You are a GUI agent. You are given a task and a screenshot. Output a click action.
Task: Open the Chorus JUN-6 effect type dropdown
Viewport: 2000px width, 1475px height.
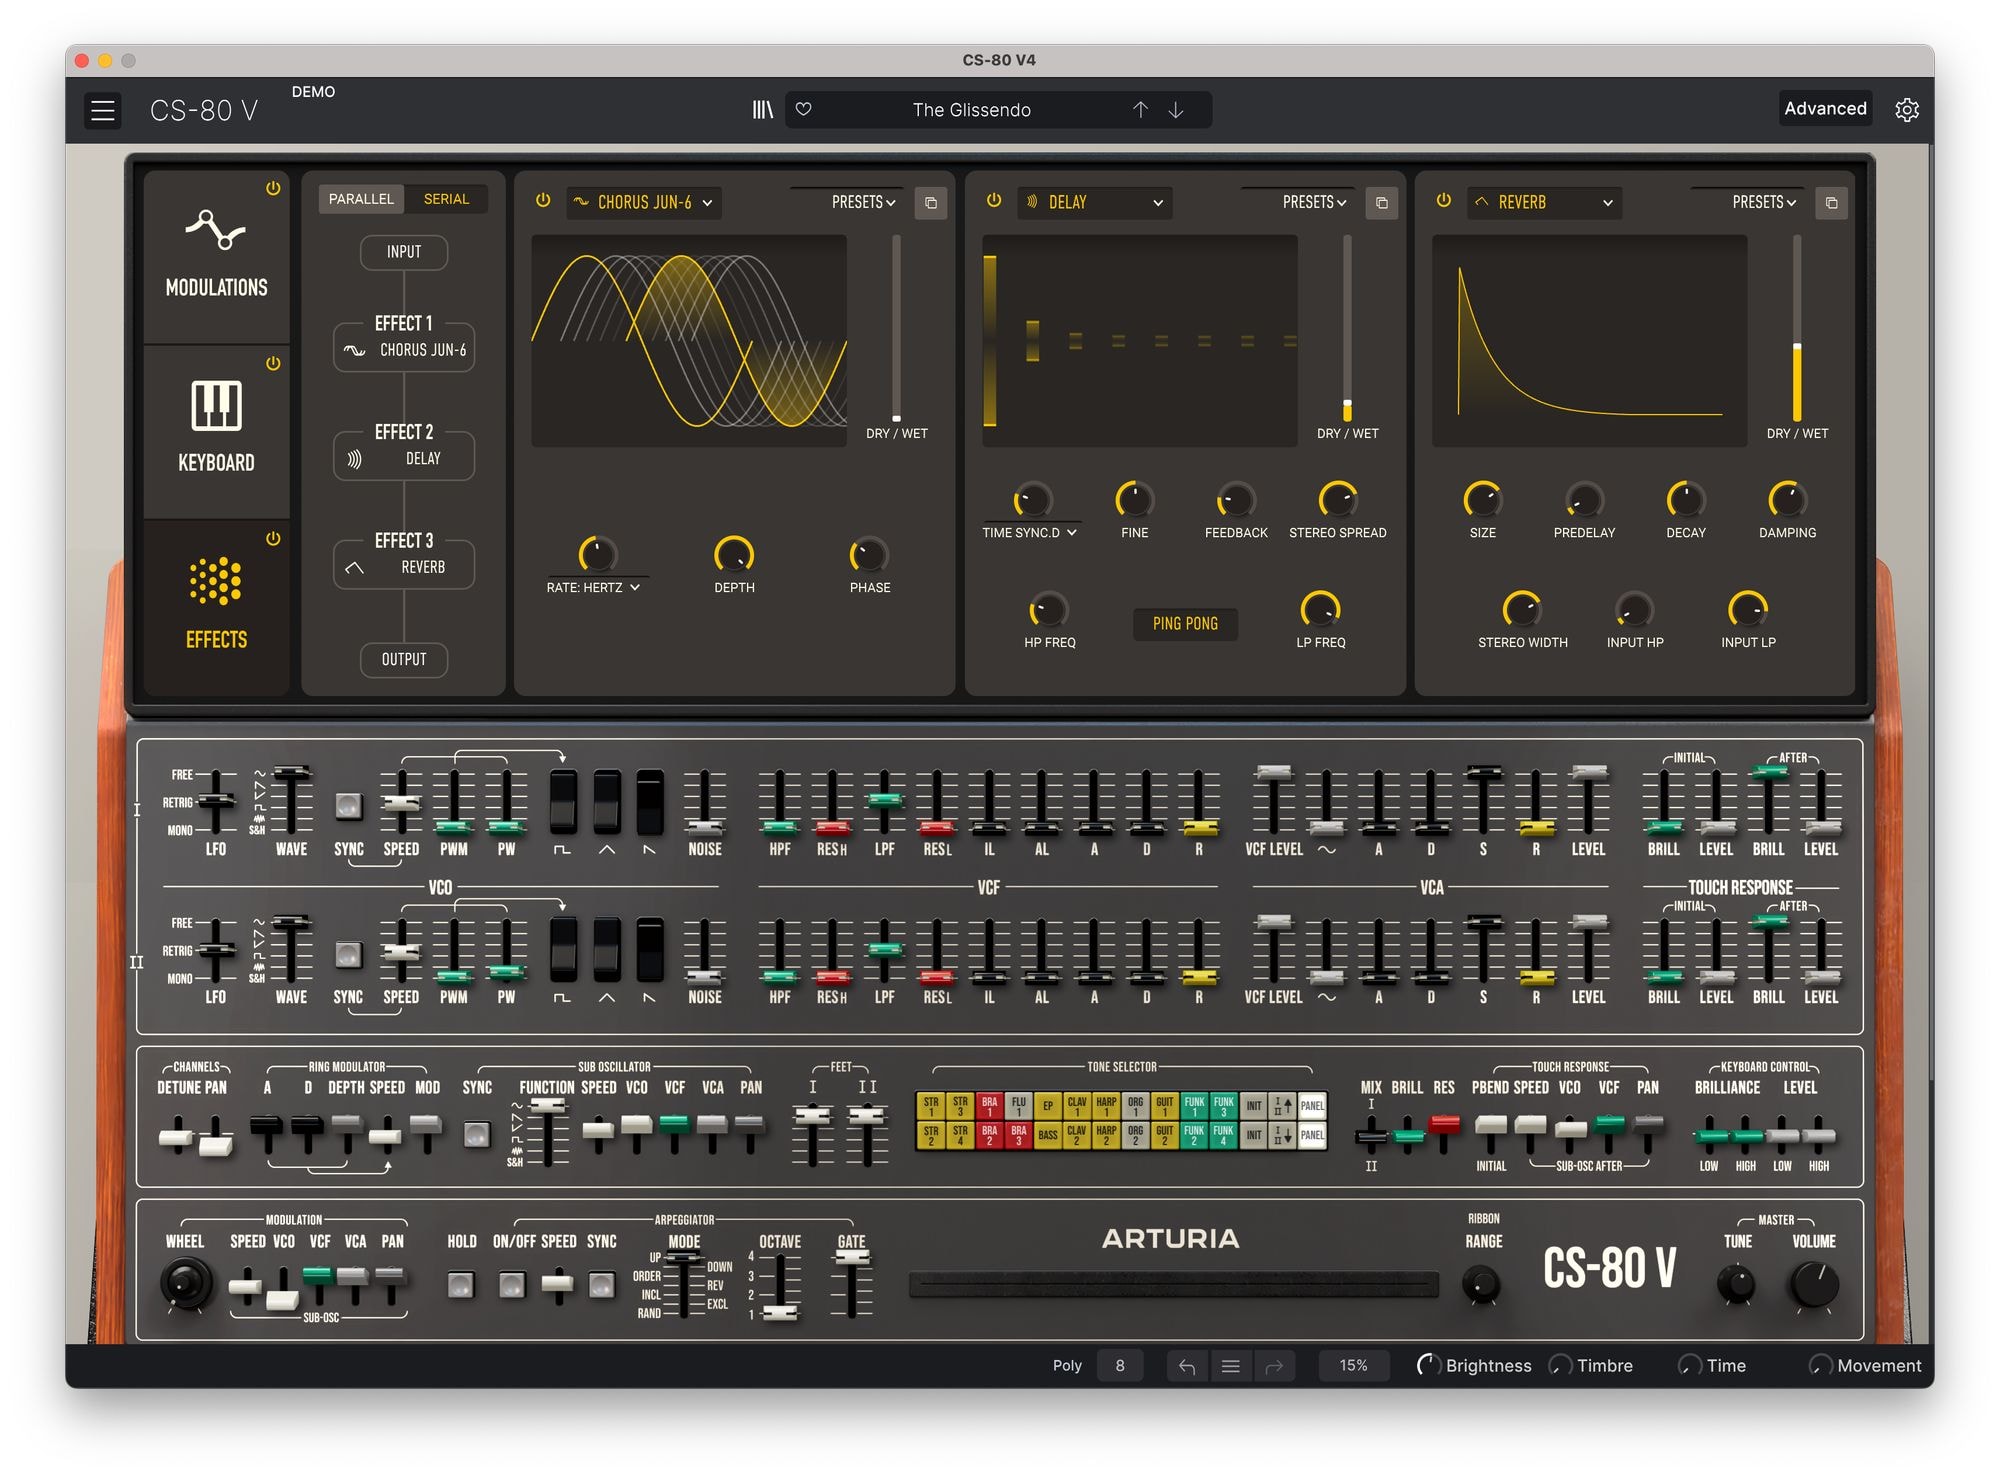pyautogui.click(x=645, y=203)
